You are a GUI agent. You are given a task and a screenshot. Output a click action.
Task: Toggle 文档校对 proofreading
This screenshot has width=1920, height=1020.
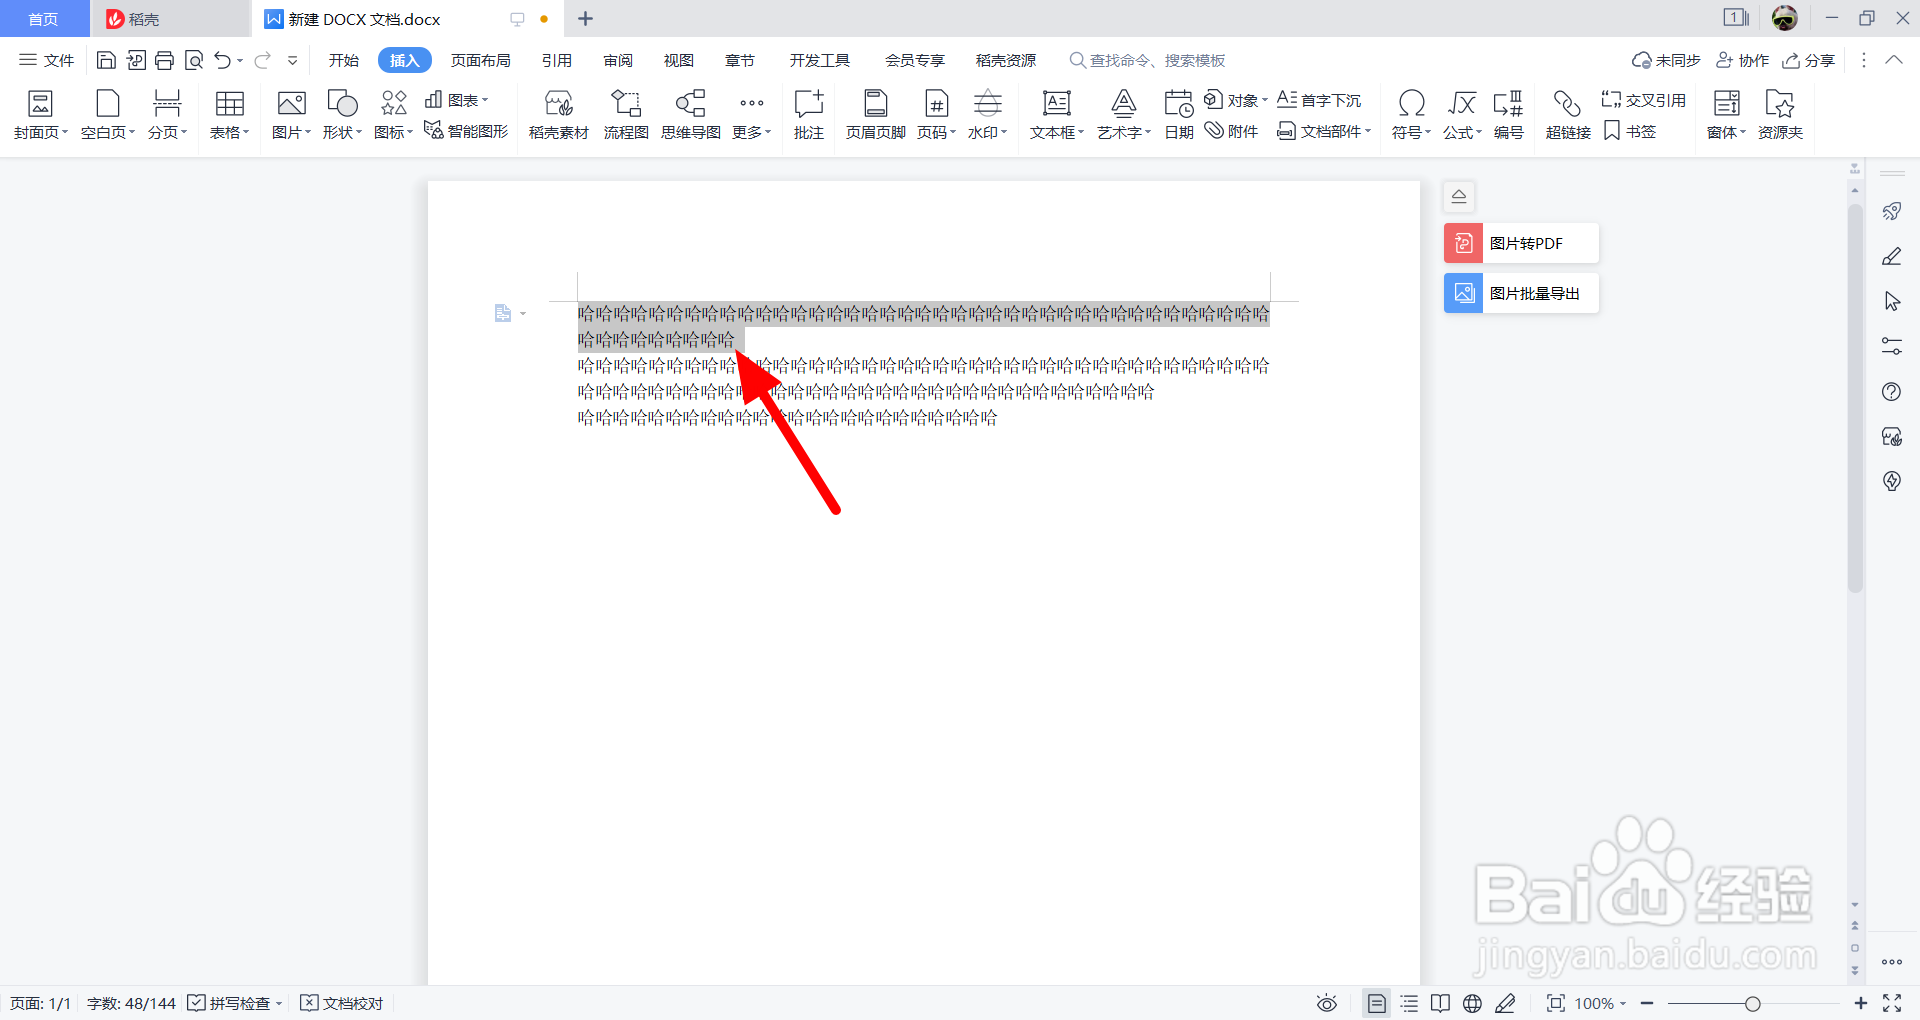[x=342, y=1003]
